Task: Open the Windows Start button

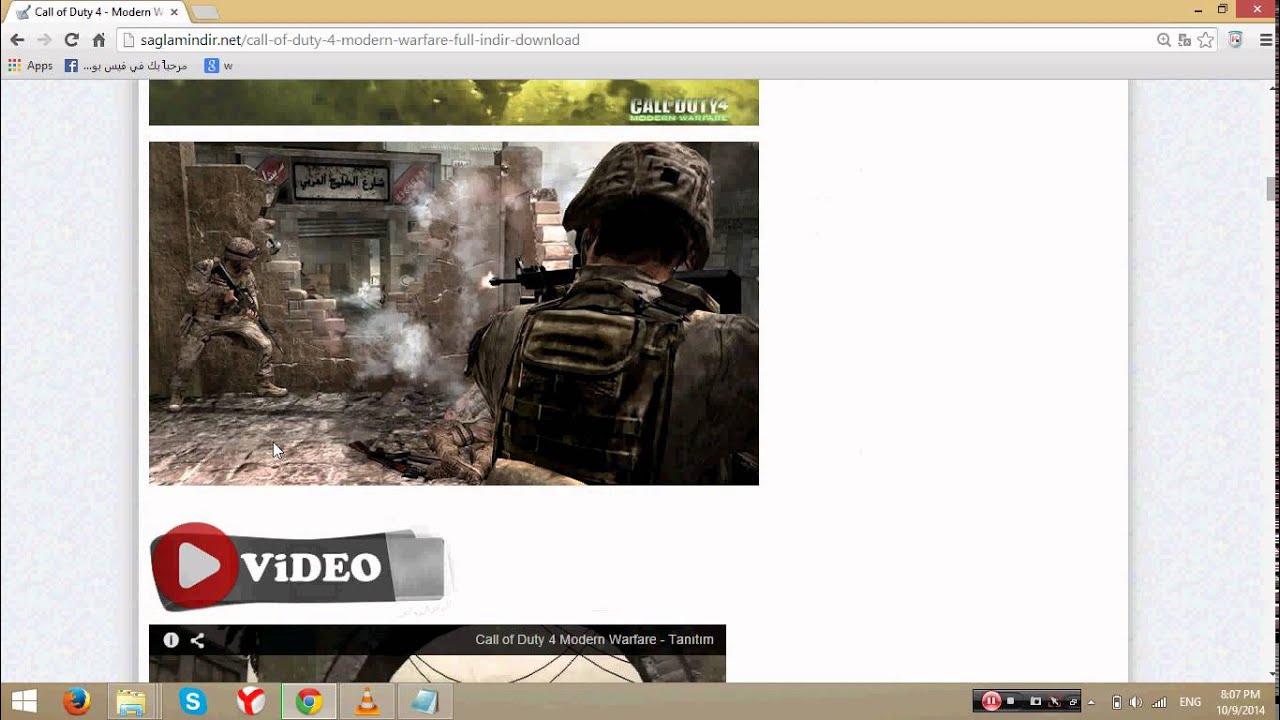Action: [x=24, y=701]
